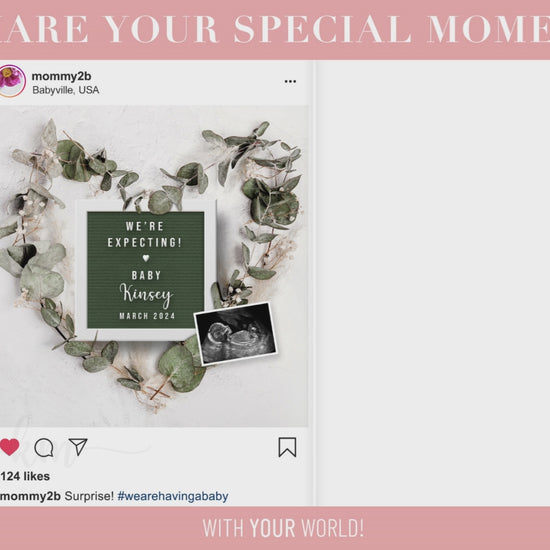Click the Babyville, USA location
Image resolution: width=550 pixels, height=550 pixels.
[x=66, y=90]
